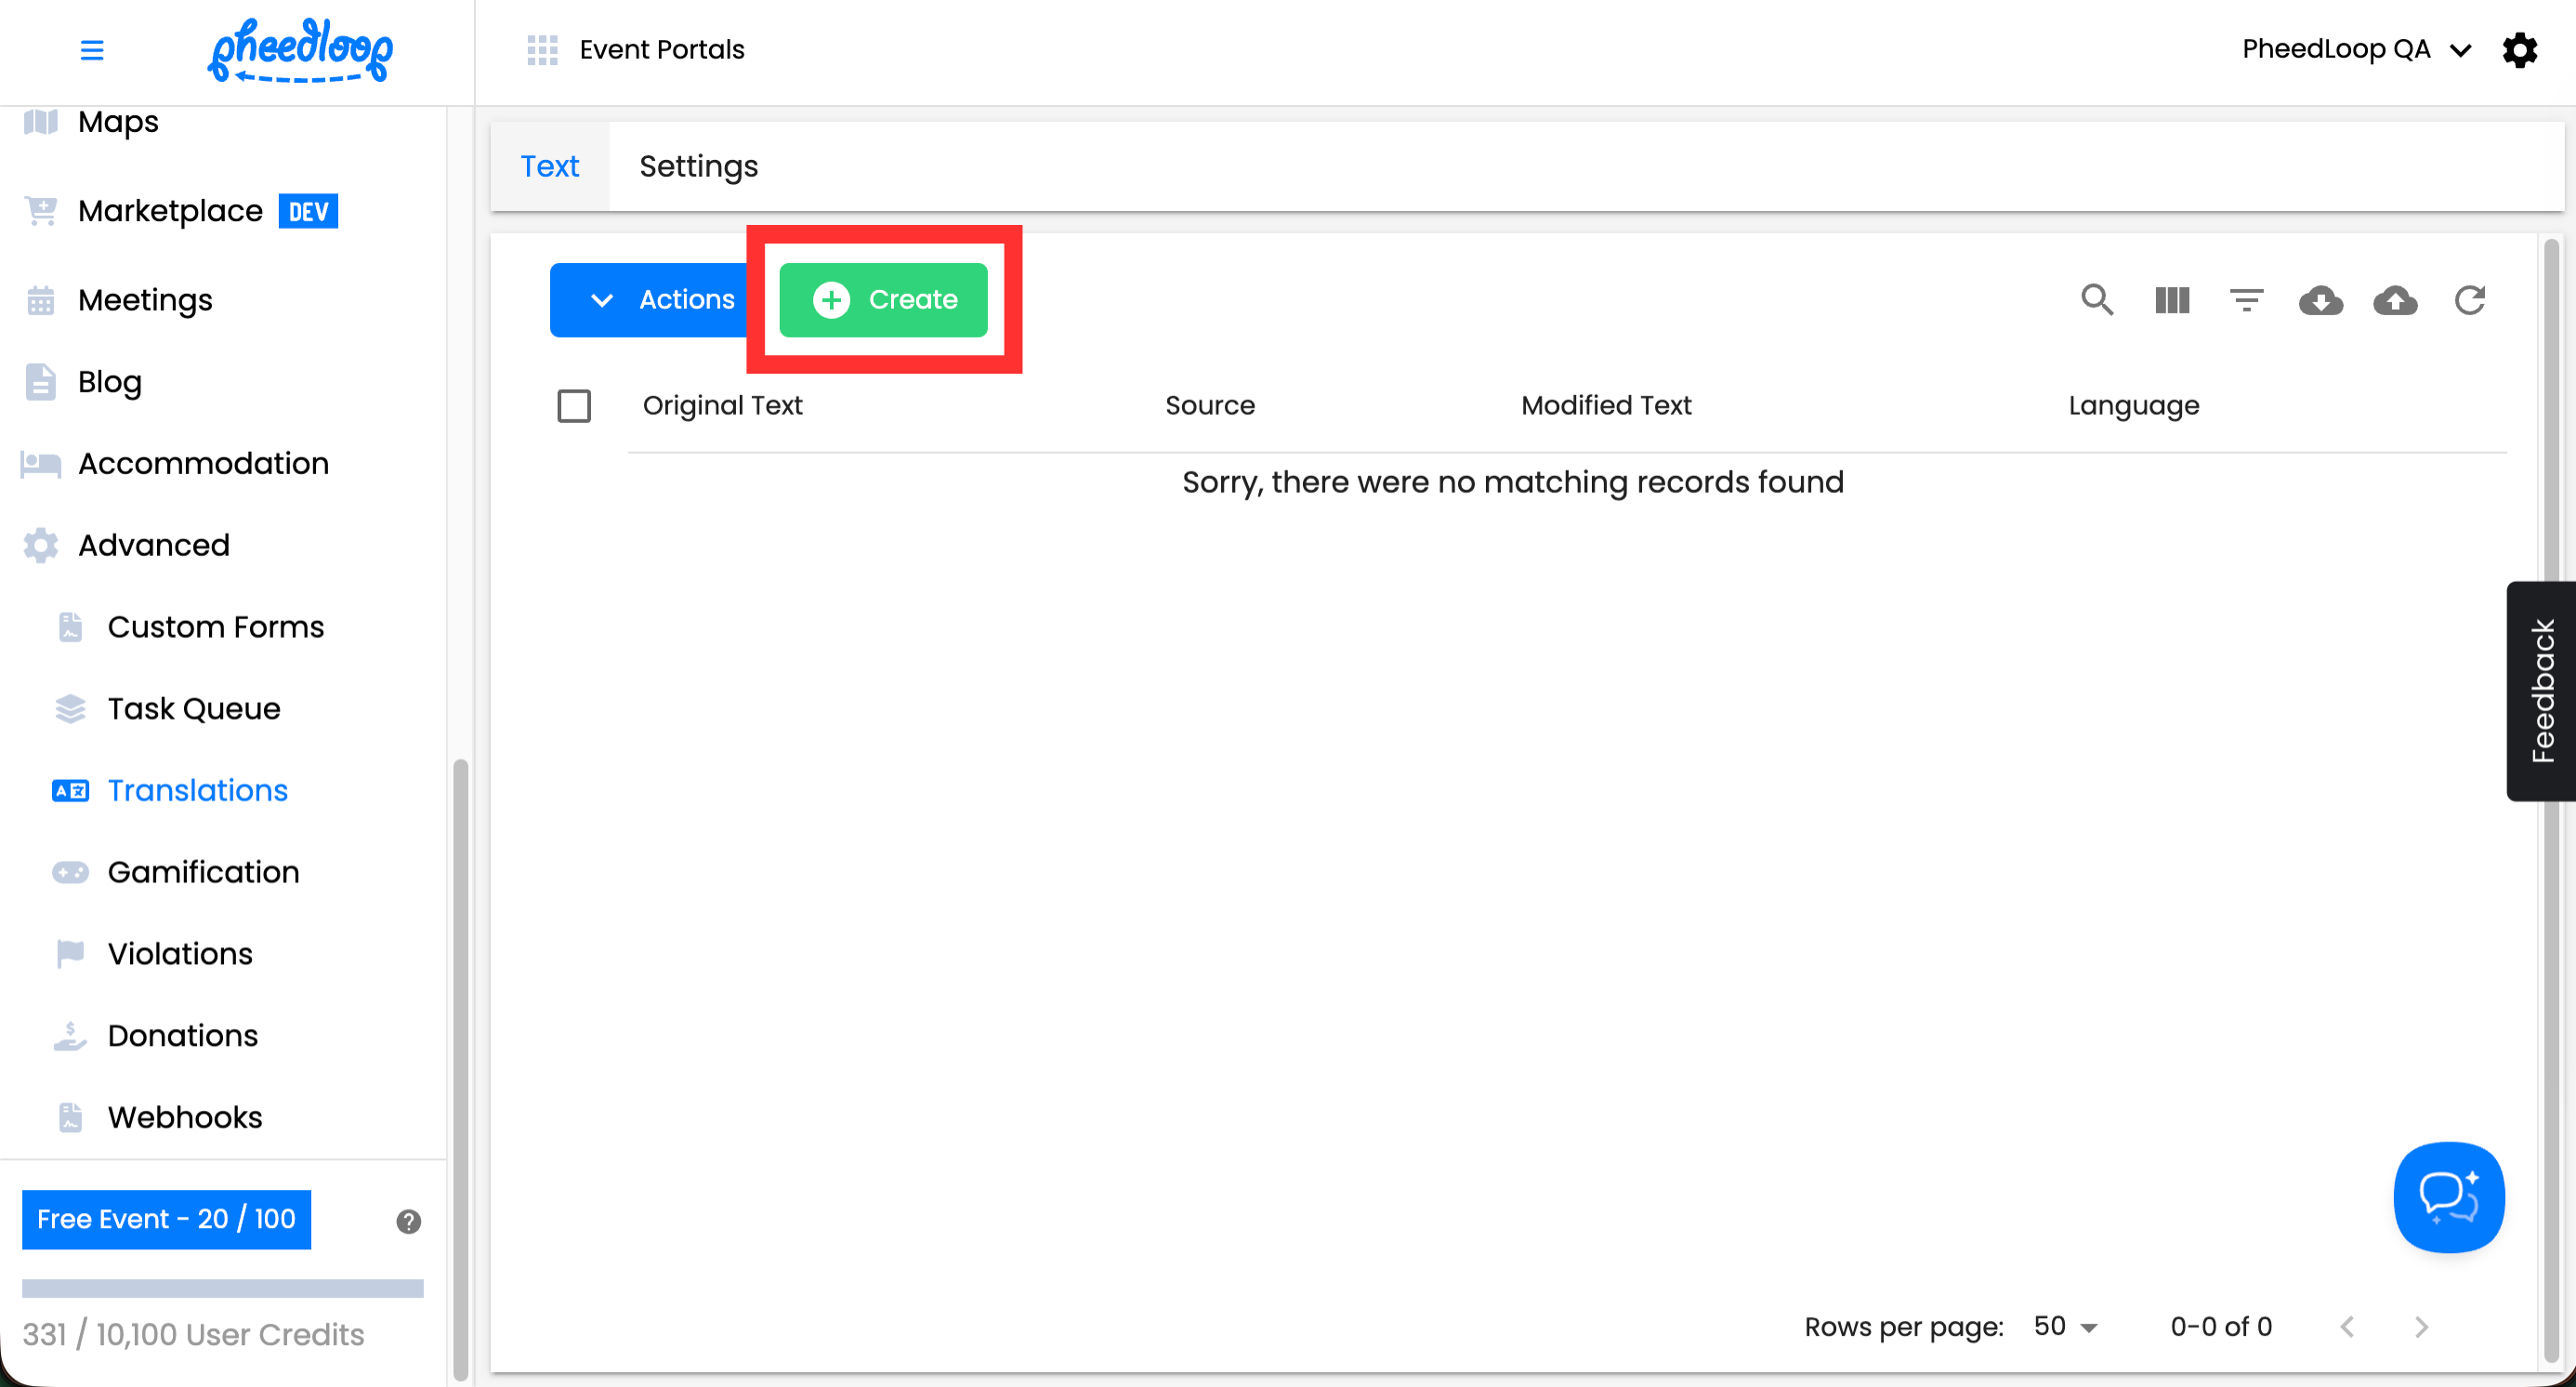Toggle the hamburger menu icon
Screen dimensions: 2576x1387
(x=92, y=50)
